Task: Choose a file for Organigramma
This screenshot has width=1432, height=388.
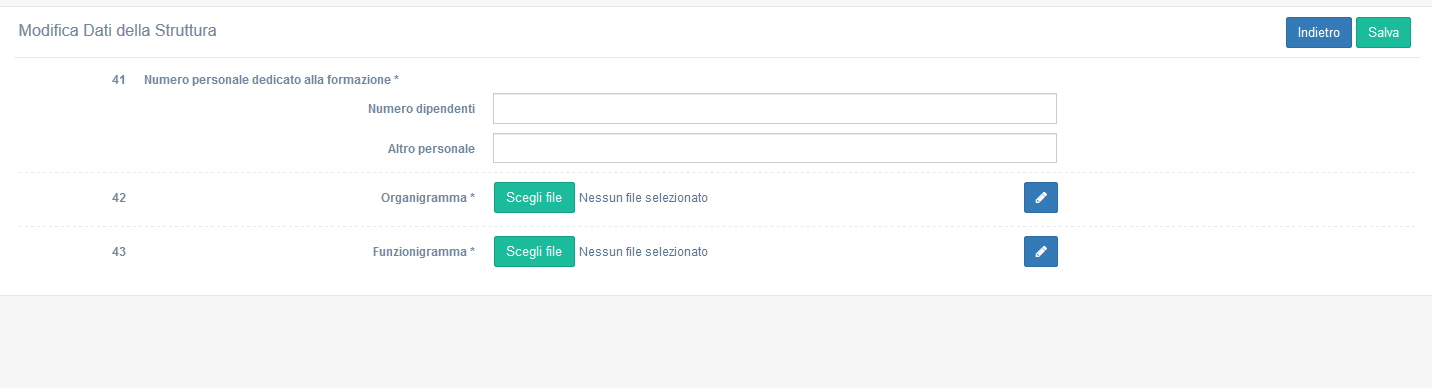Action: click(x=534, y=198)
